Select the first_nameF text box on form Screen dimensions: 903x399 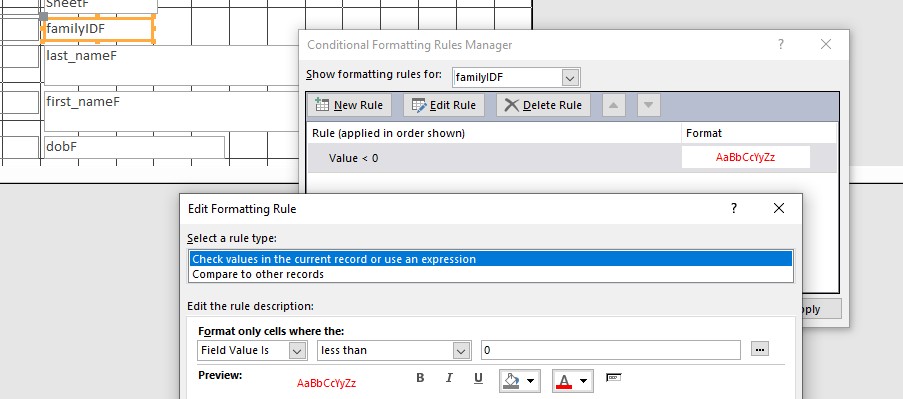click(171, 111)
